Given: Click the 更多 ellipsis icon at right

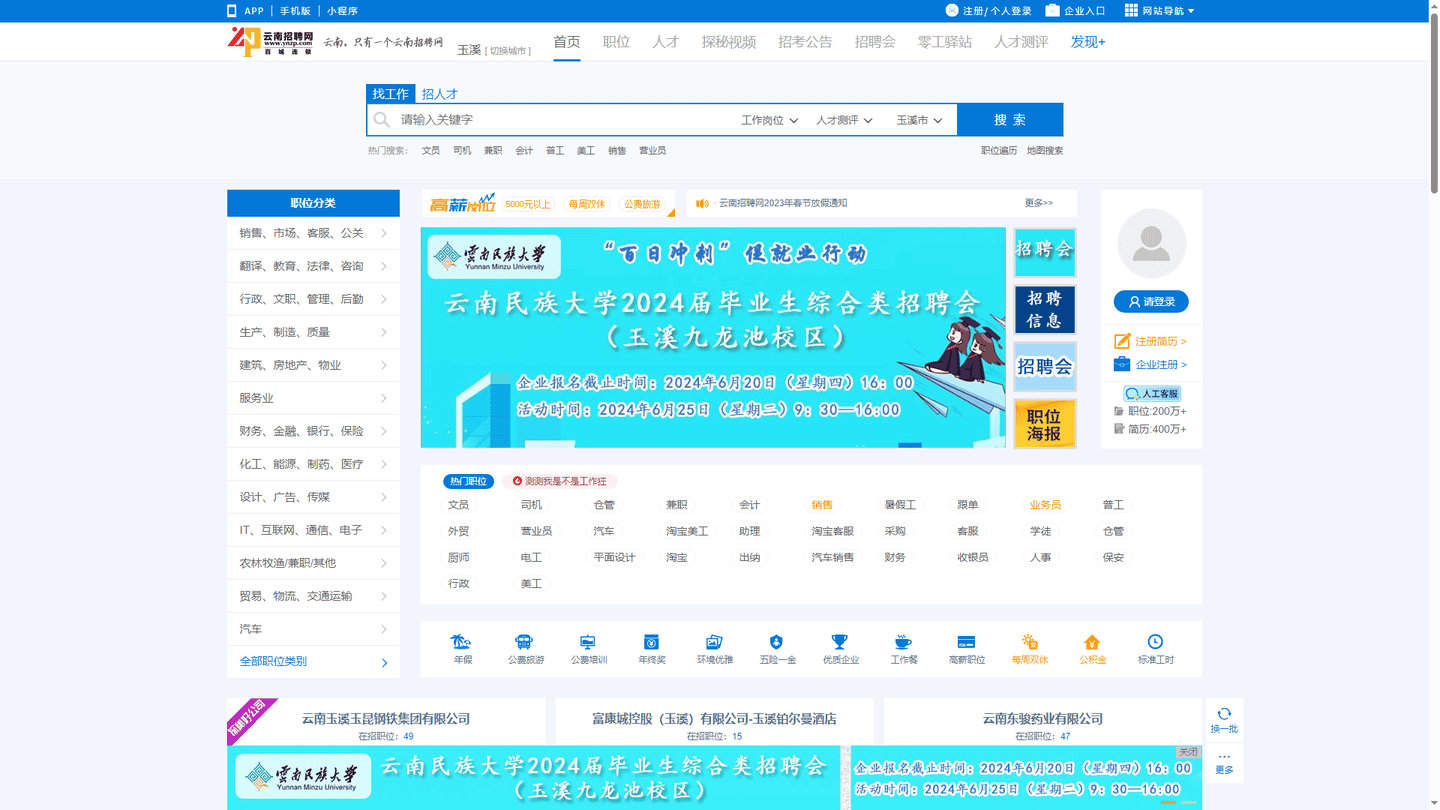Looking at the screenshot, I should coord(1224,757).
